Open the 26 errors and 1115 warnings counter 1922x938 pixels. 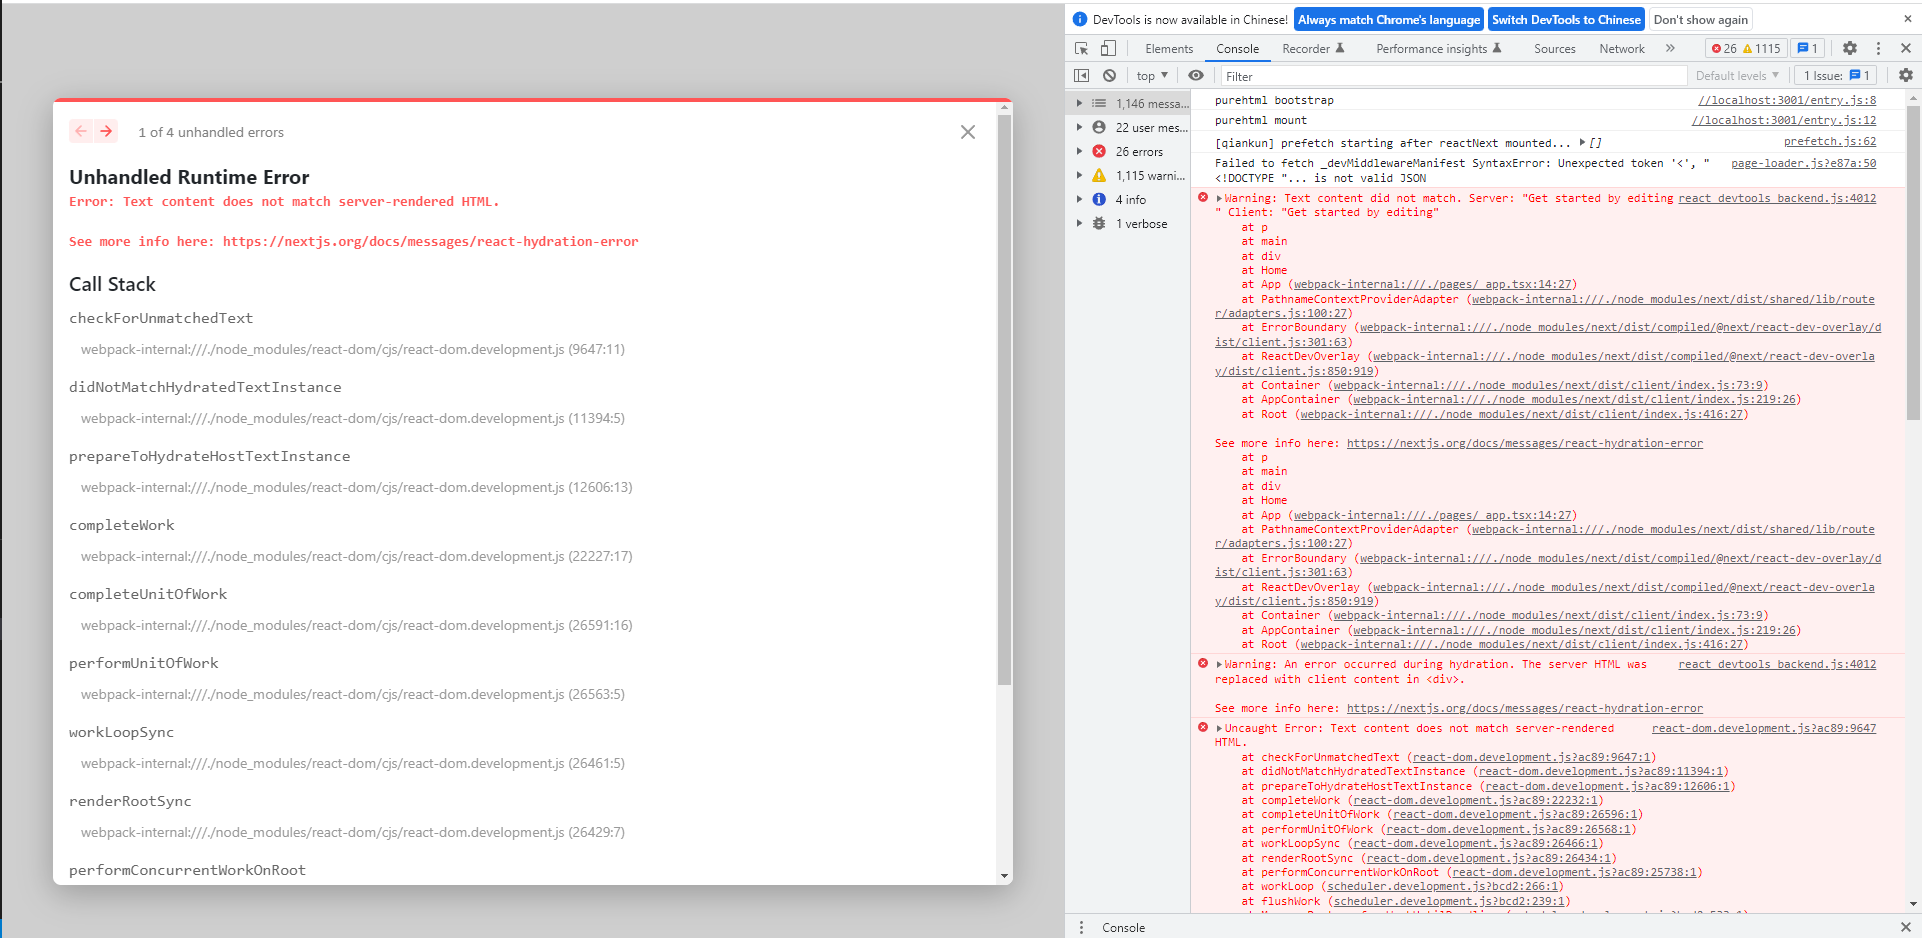[x=1745, y=48]
